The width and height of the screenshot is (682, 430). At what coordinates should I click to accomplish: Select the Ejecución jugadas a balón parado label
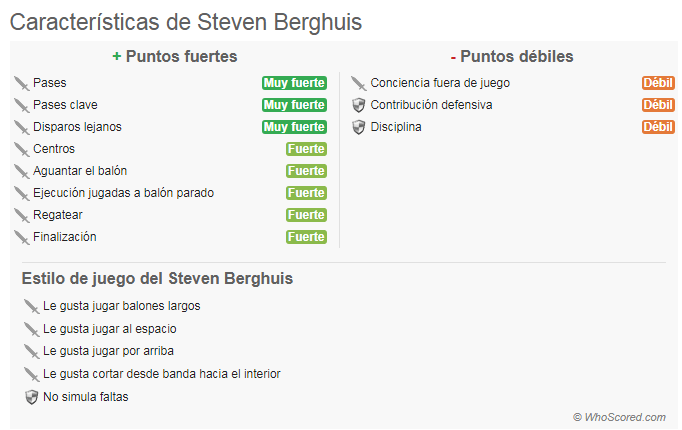pos(123,193)
